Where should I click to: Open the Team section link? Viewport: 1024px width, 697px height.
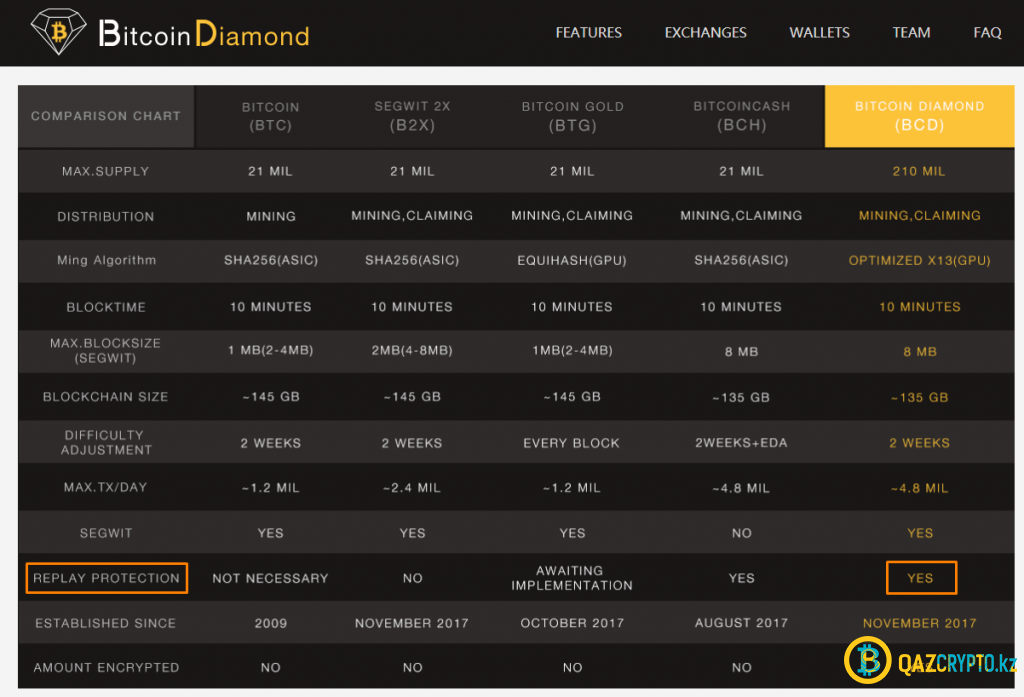click(911, 33)
